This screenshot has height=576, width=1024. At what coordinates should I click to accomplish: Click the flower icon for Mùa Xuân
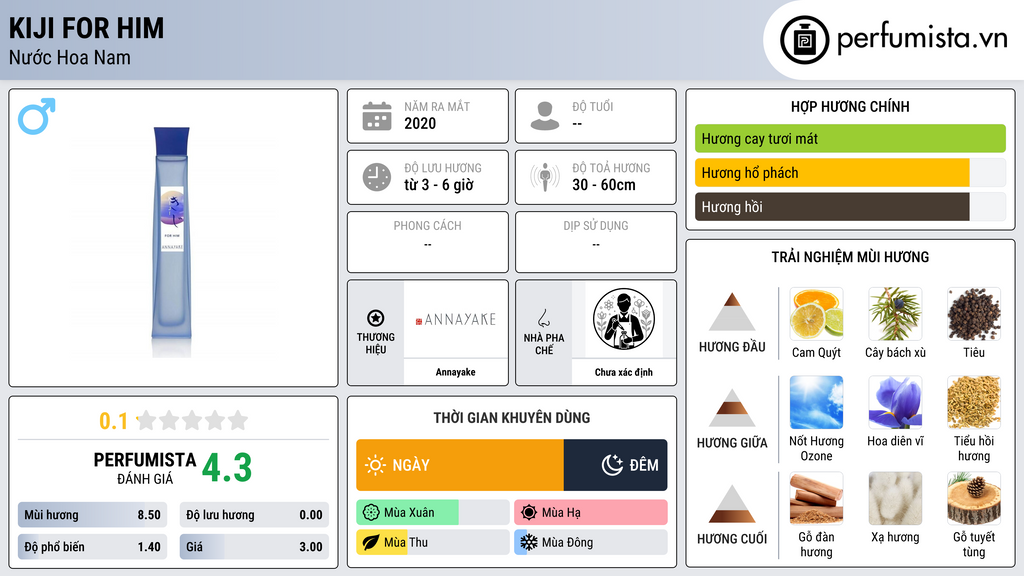point(371,513)
